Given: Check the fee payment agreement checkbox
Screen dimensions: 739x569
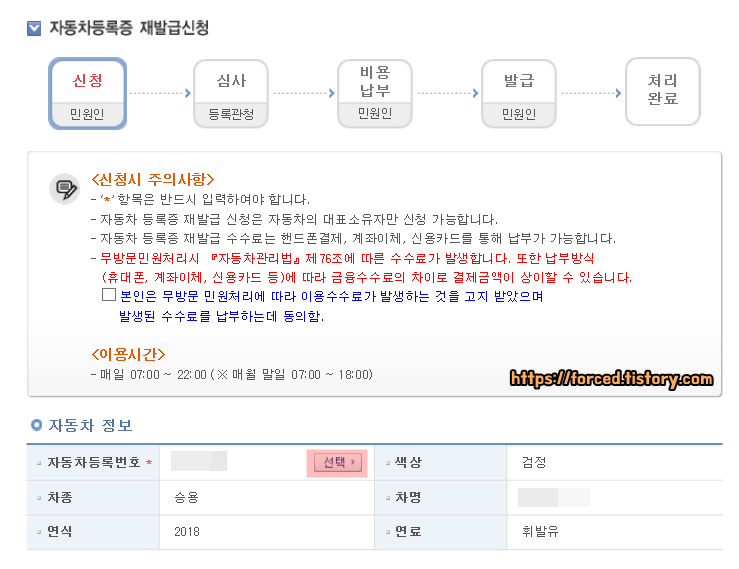Looking at the screenshot, I should pyautogui.click(x=109, y=295).
